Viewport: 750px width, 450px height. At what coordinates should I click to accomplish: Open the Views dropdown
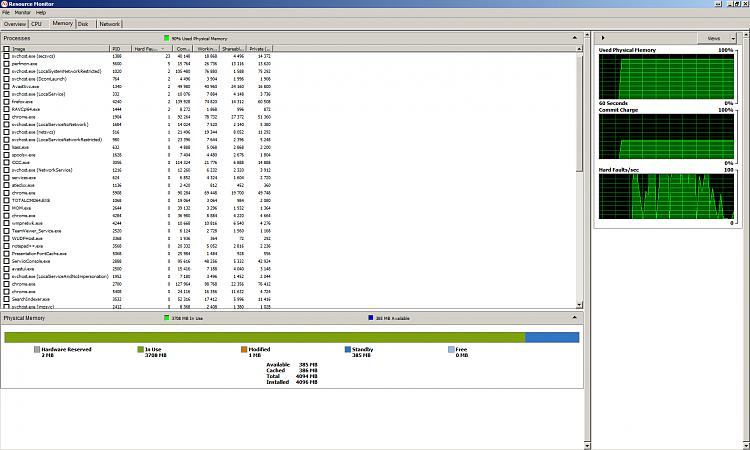point(717,38)
